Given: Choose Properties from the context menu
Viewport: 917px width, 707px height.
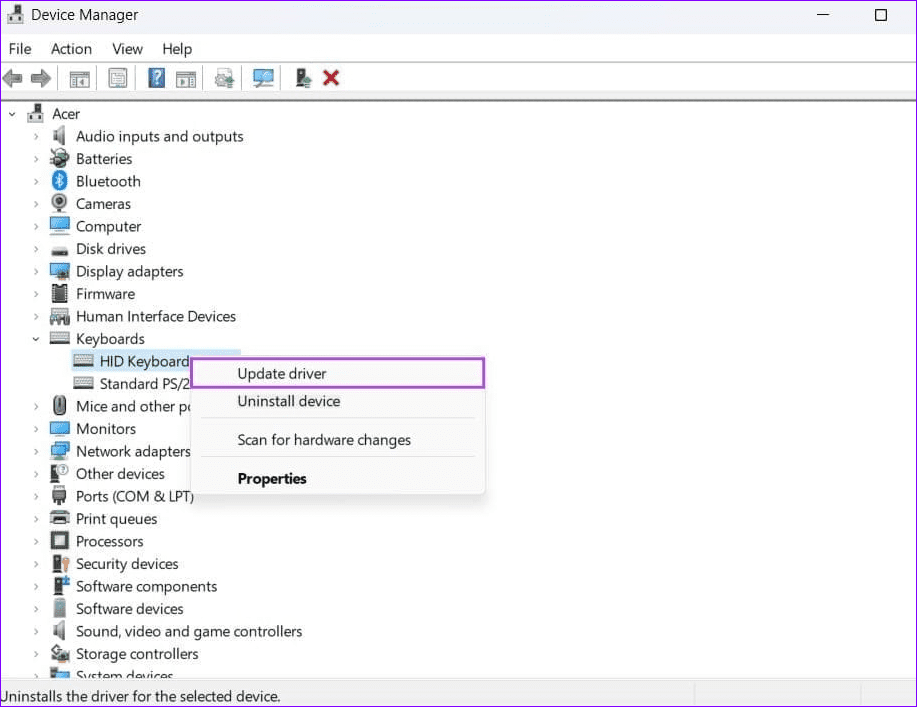Looking at the screenshot, I should click(338, 478).
